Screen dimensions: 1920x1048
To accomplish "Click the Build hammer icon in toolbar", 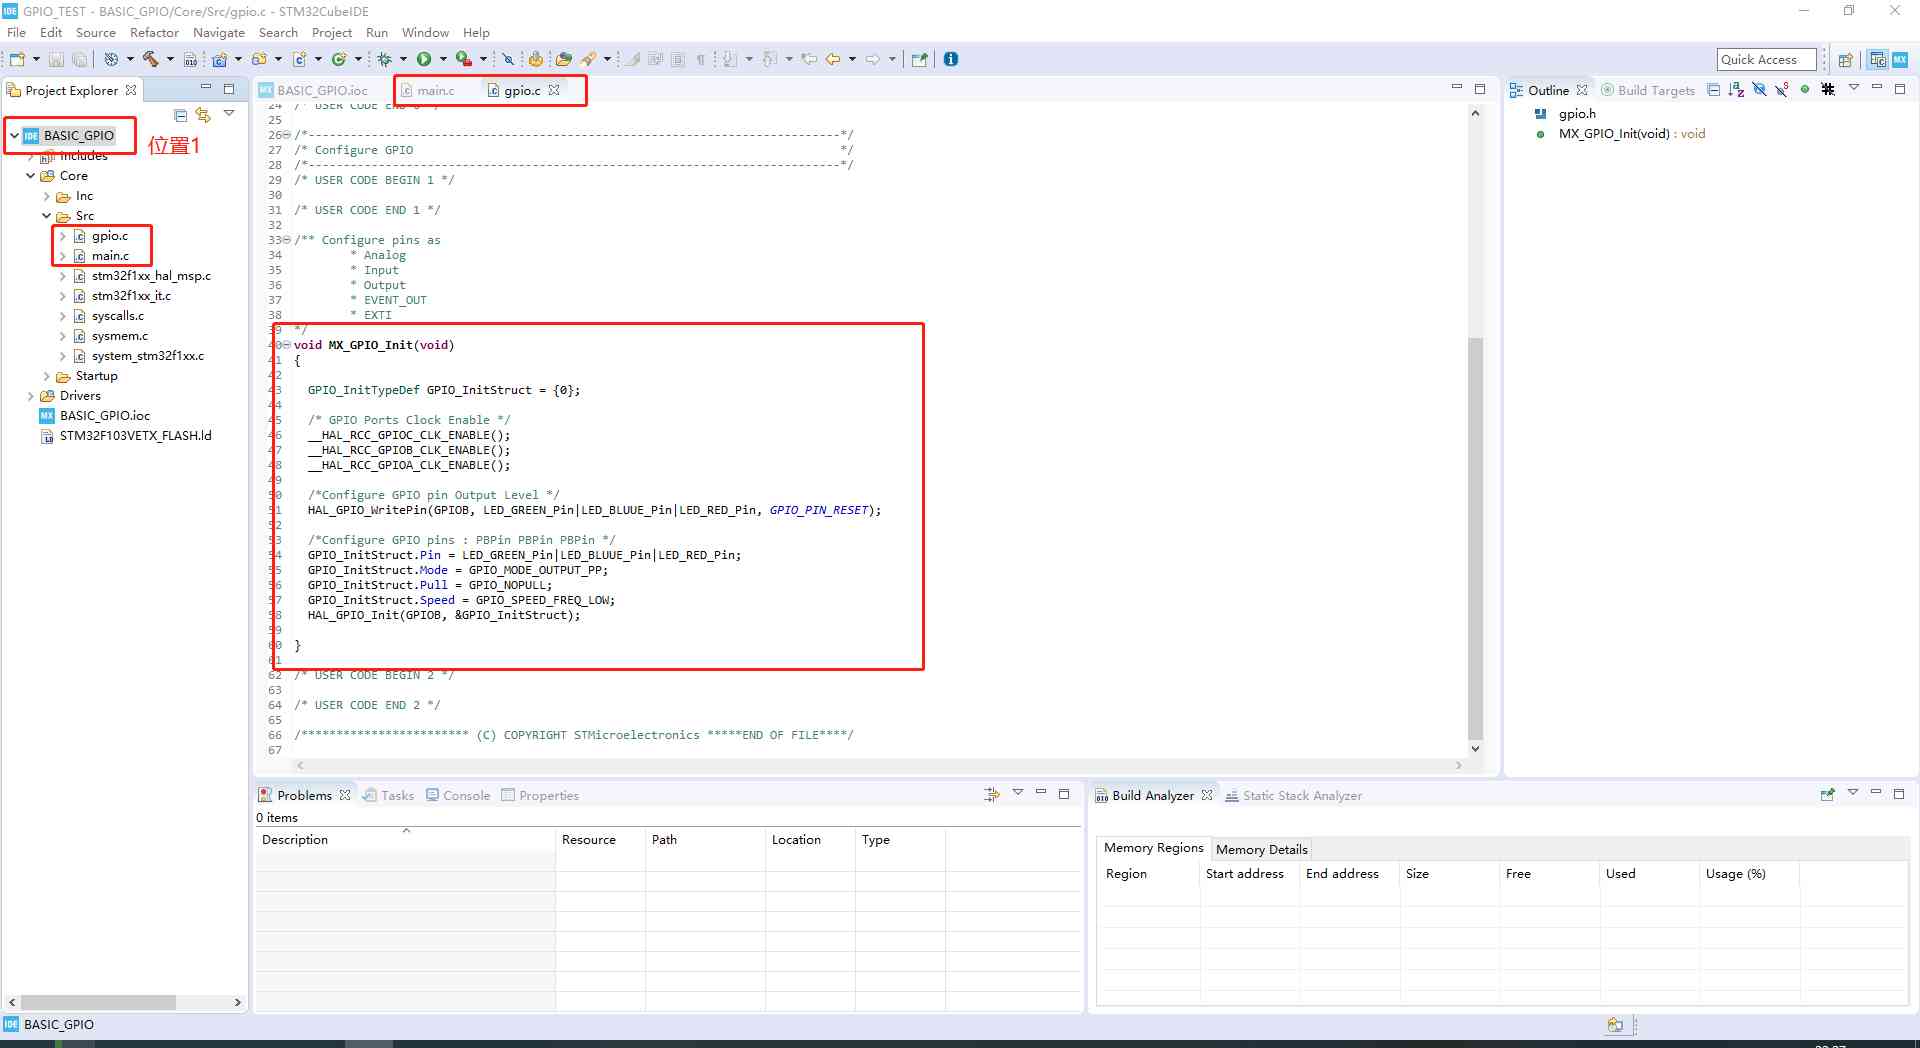I will pyautogui.click(x=151, y=59).
